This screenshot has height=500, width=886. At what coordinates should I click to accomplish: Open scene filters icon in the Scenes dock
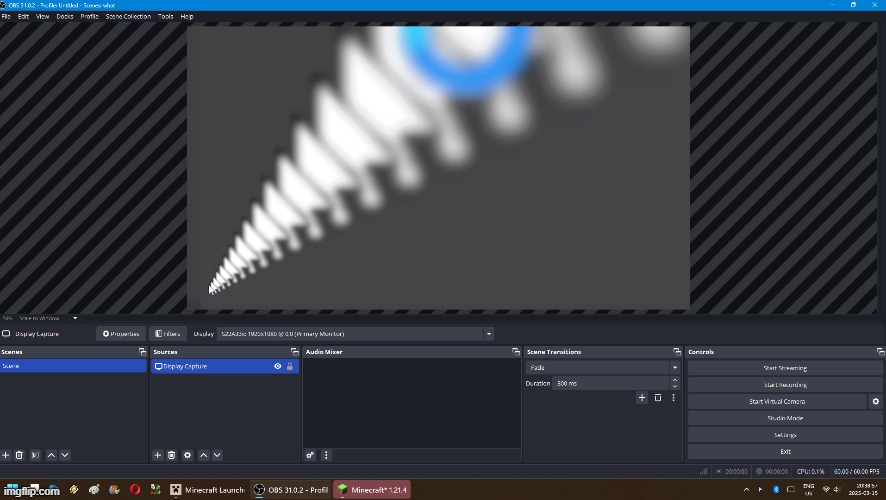[x=35, y=455]
